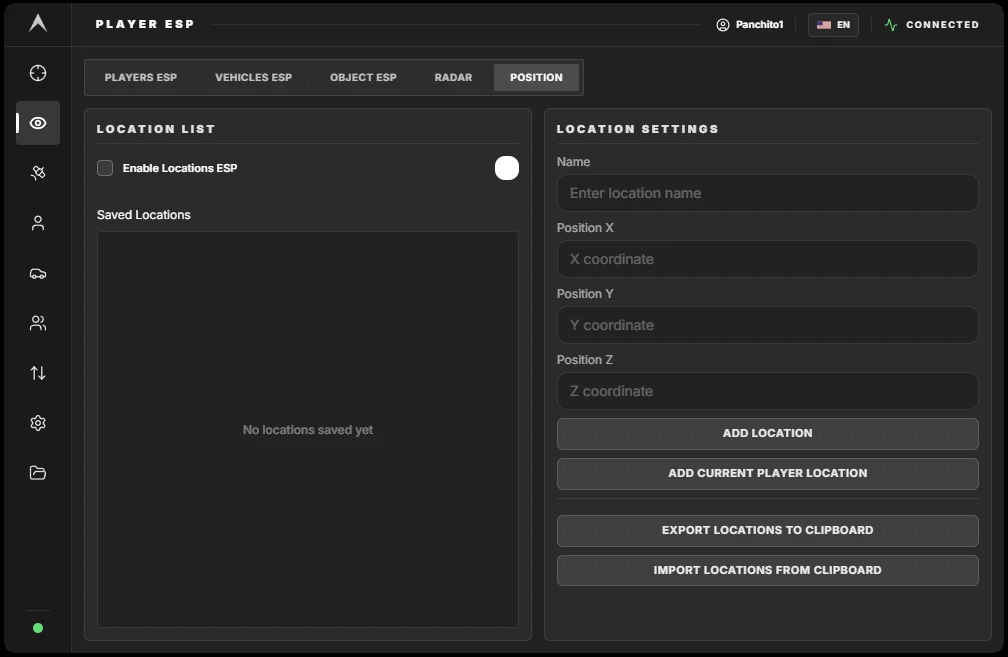Click the Add Location button
1008x657 pixels.
768,433
